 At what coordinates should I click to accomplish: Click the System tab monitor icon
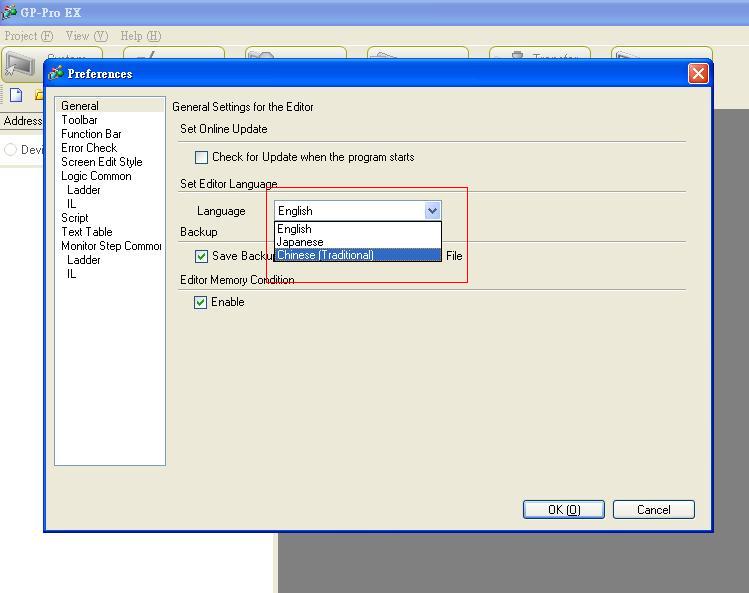20,62
